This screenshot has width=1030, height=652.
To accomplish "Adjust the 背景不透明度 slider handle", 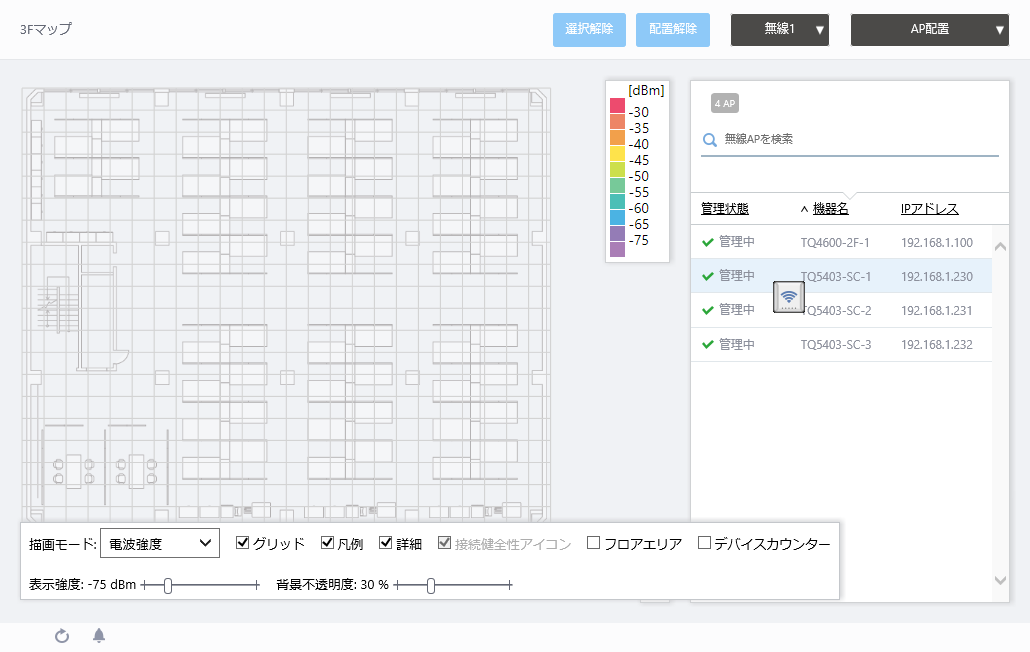I will coord(431,586).
